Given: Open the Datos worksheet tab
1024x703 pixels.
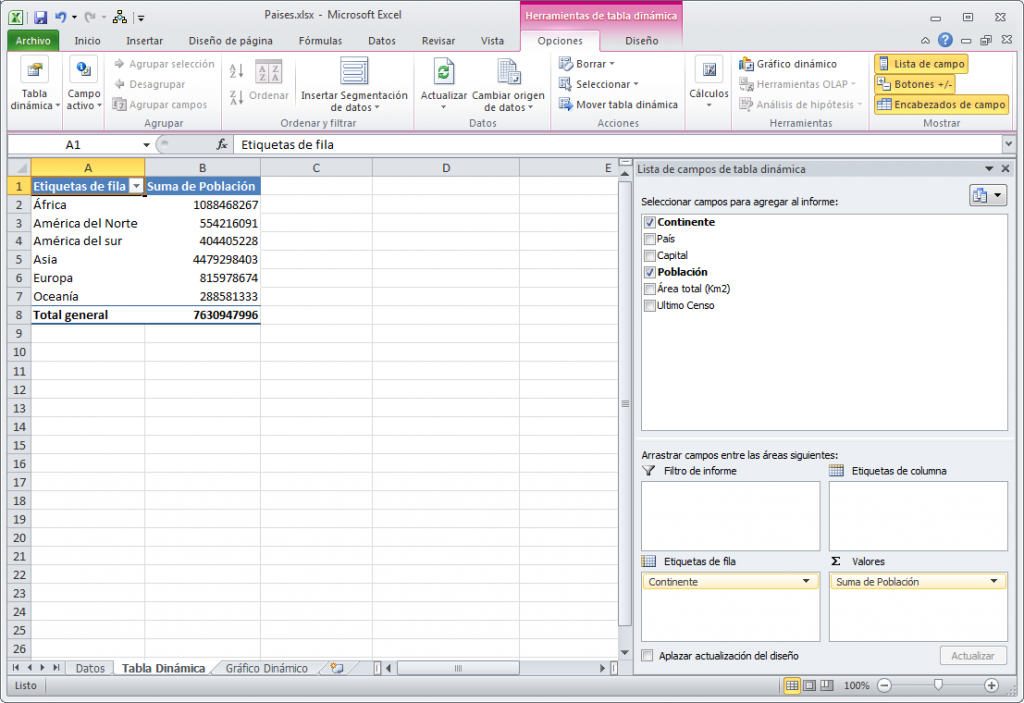Looking at the screenshot, I should tap(90, 668).
